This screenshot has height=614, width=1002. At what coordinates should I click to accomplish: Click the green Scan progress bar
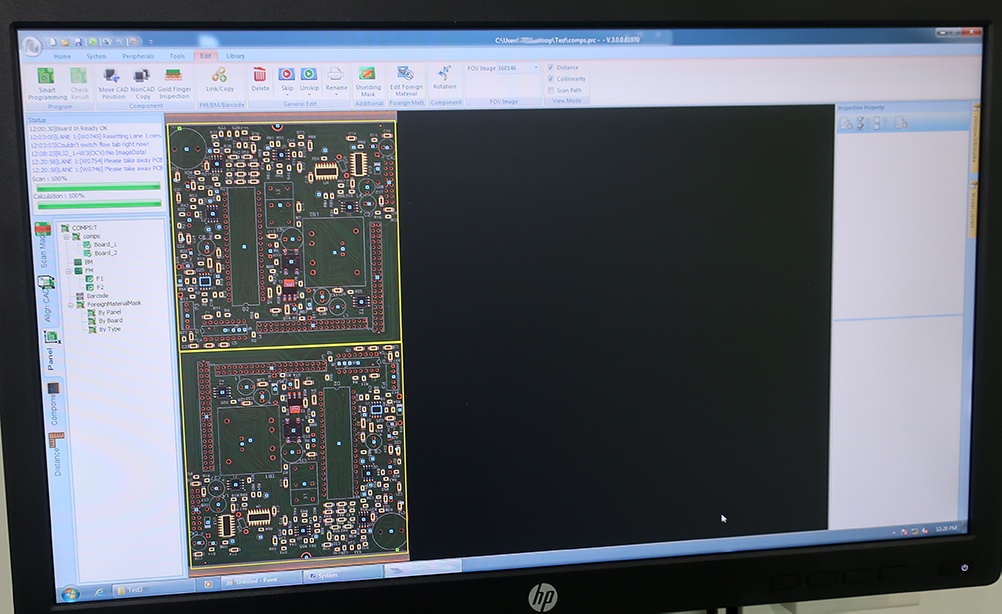pos(98,187)
